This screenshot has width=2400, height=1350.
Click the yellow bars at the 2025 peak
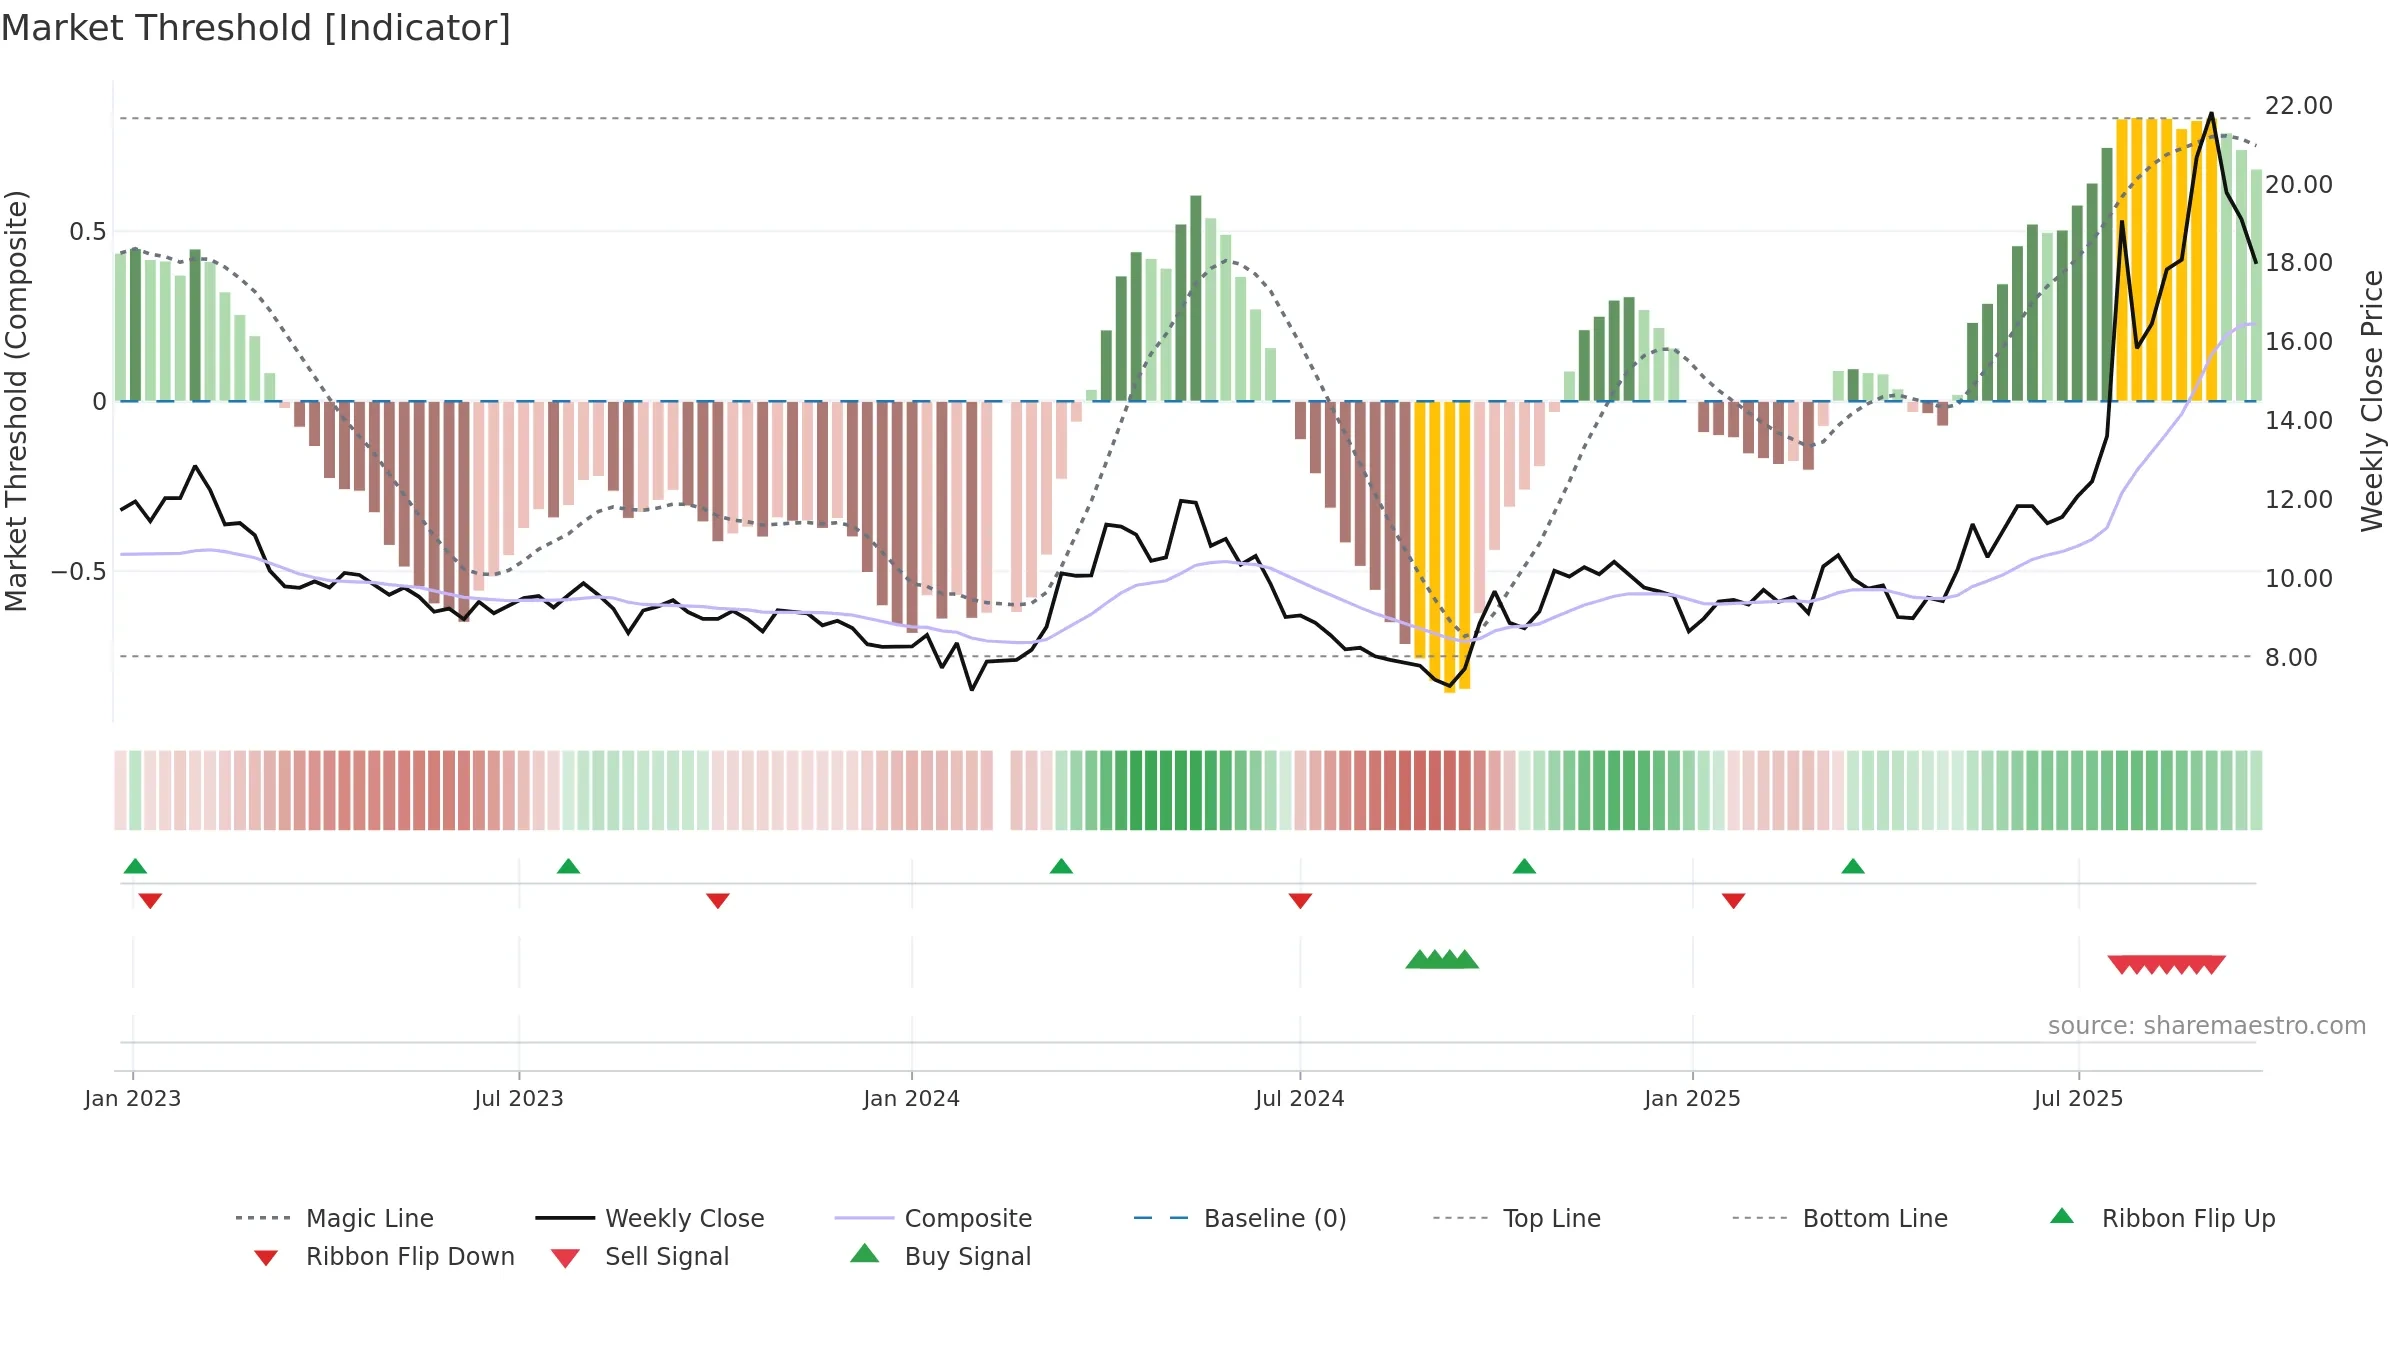coord(2166,260)
